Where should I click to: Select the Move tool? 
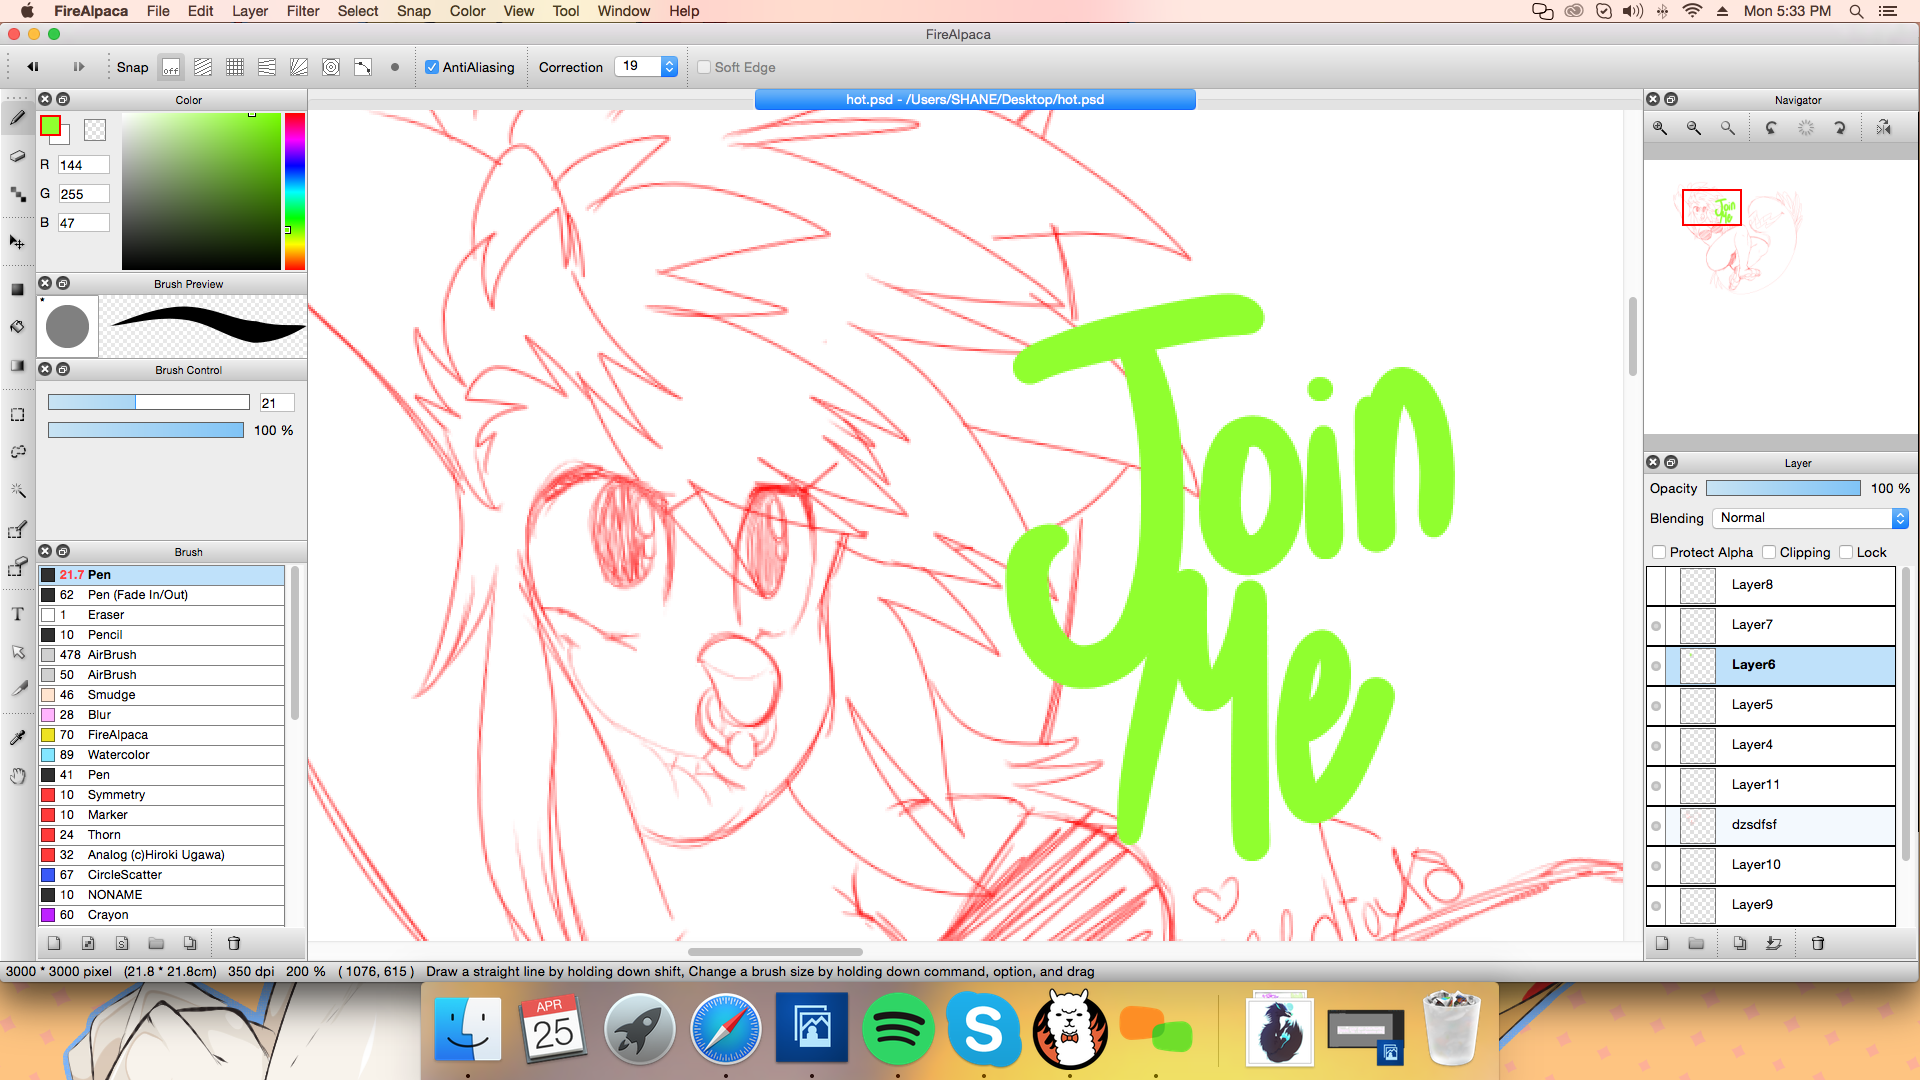click(x=17, y=242)
